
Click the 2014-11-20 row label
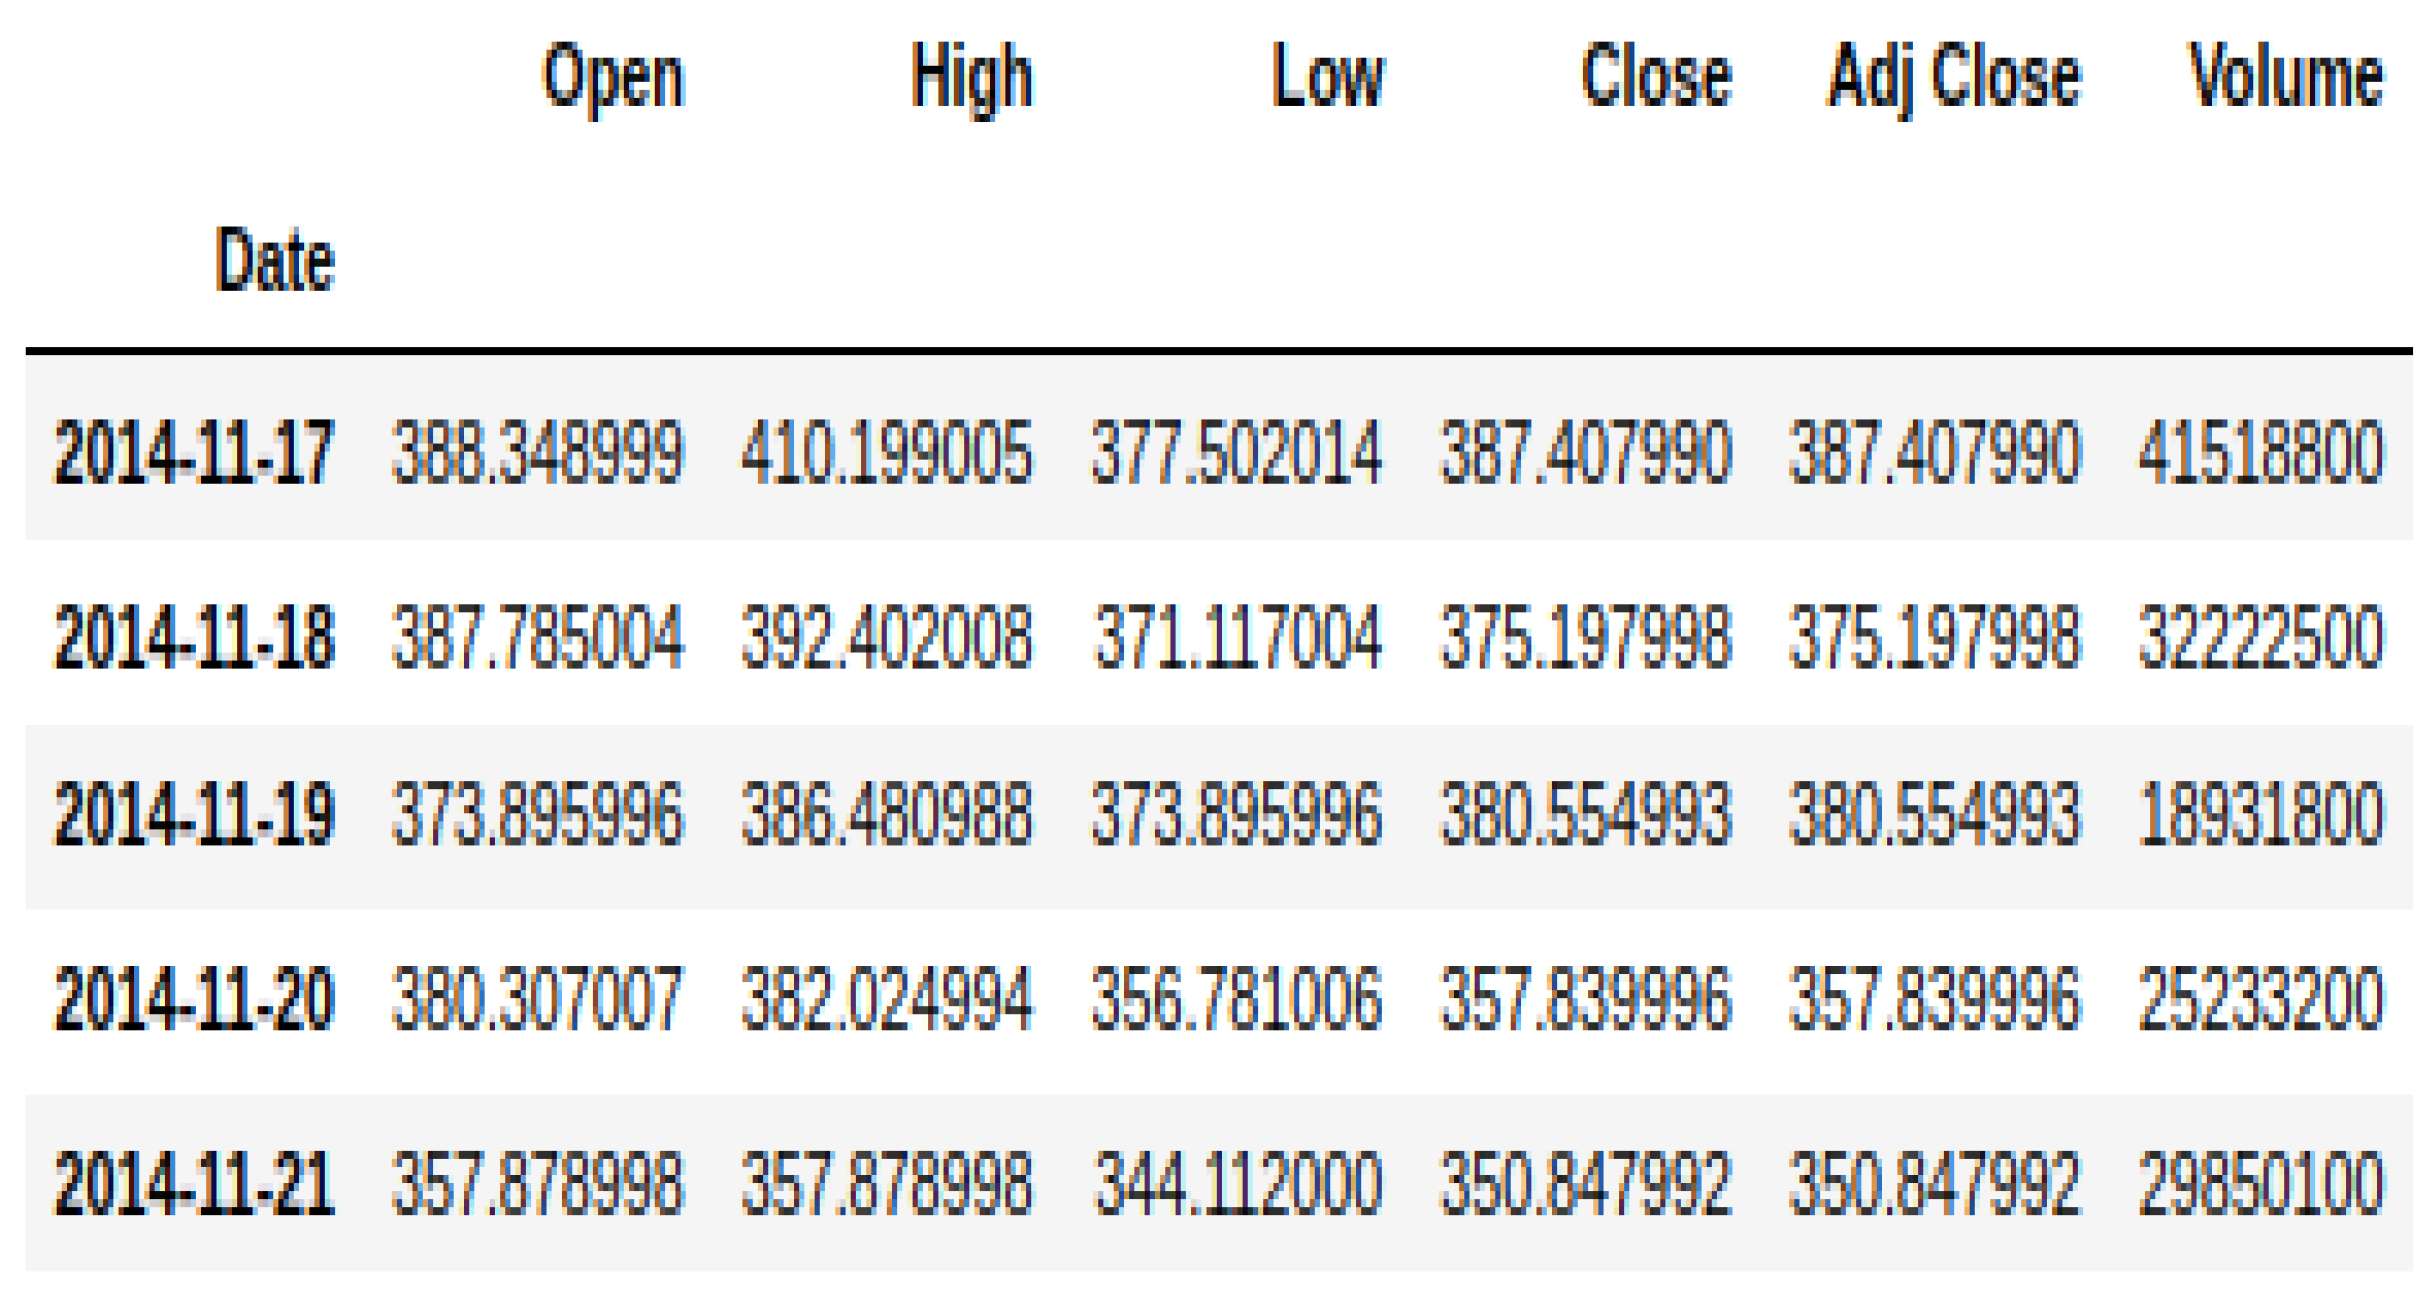pyautogui.click(x=194, y=999)
